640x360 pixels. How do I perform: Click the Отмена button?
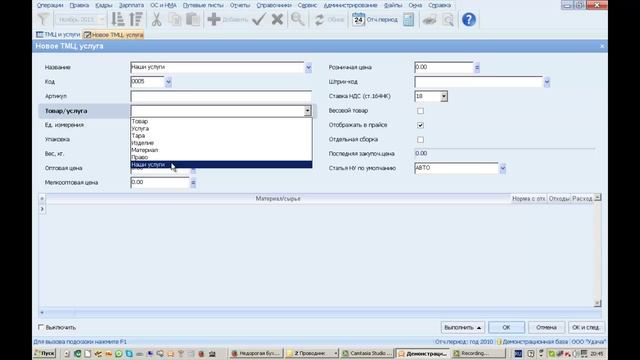(x=546, y=327)
